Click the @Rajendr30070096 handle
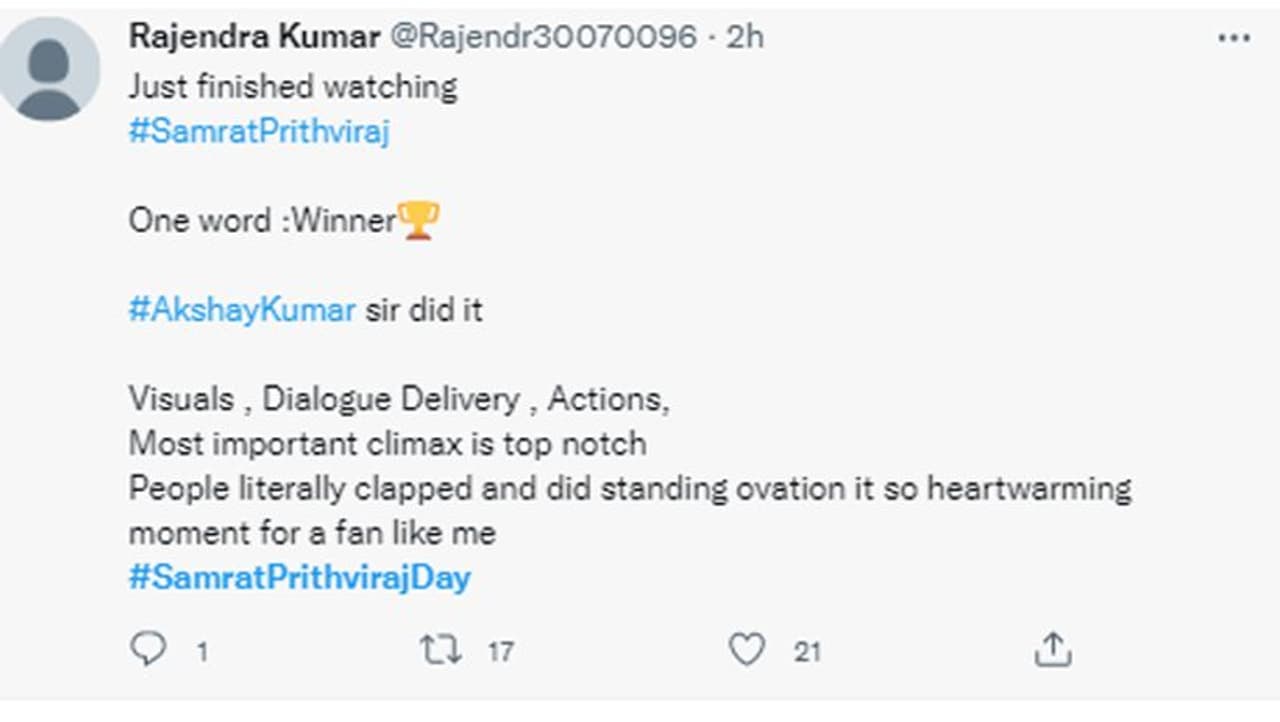The width and height of the screenshot is (1280, 722). [541, 37]
